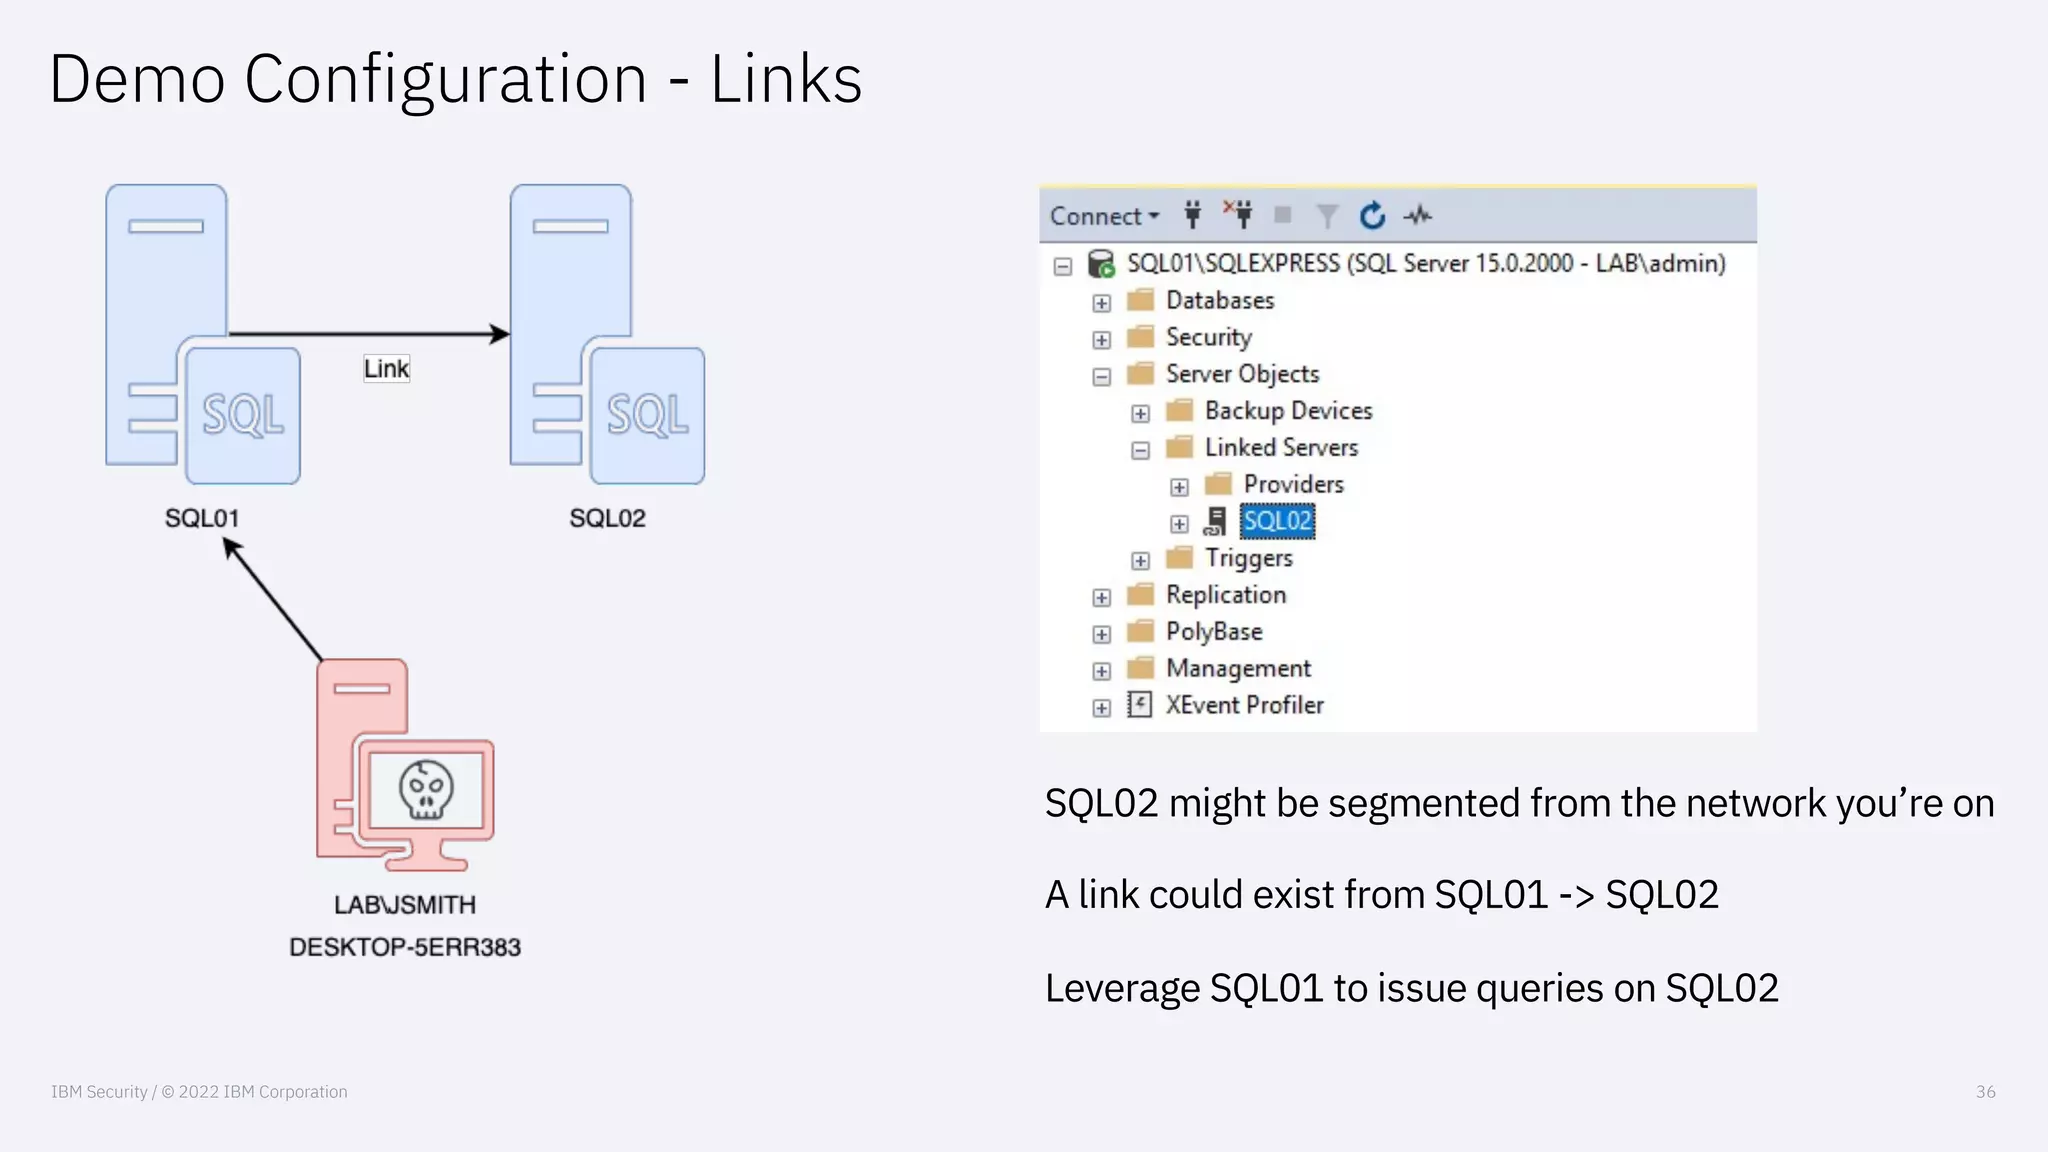Click the Server Objects folder icon
The image size is (2048, 1152).
tap(1140, 374)
